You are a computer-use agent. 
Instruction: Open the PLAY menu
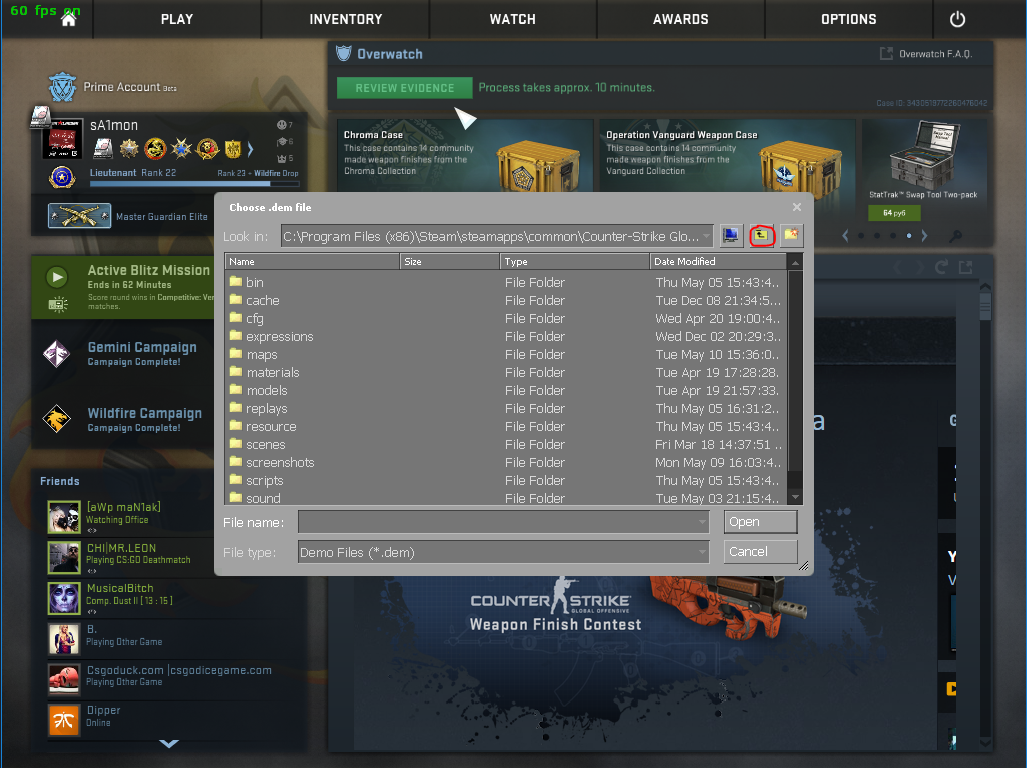[x=177, y=19]
